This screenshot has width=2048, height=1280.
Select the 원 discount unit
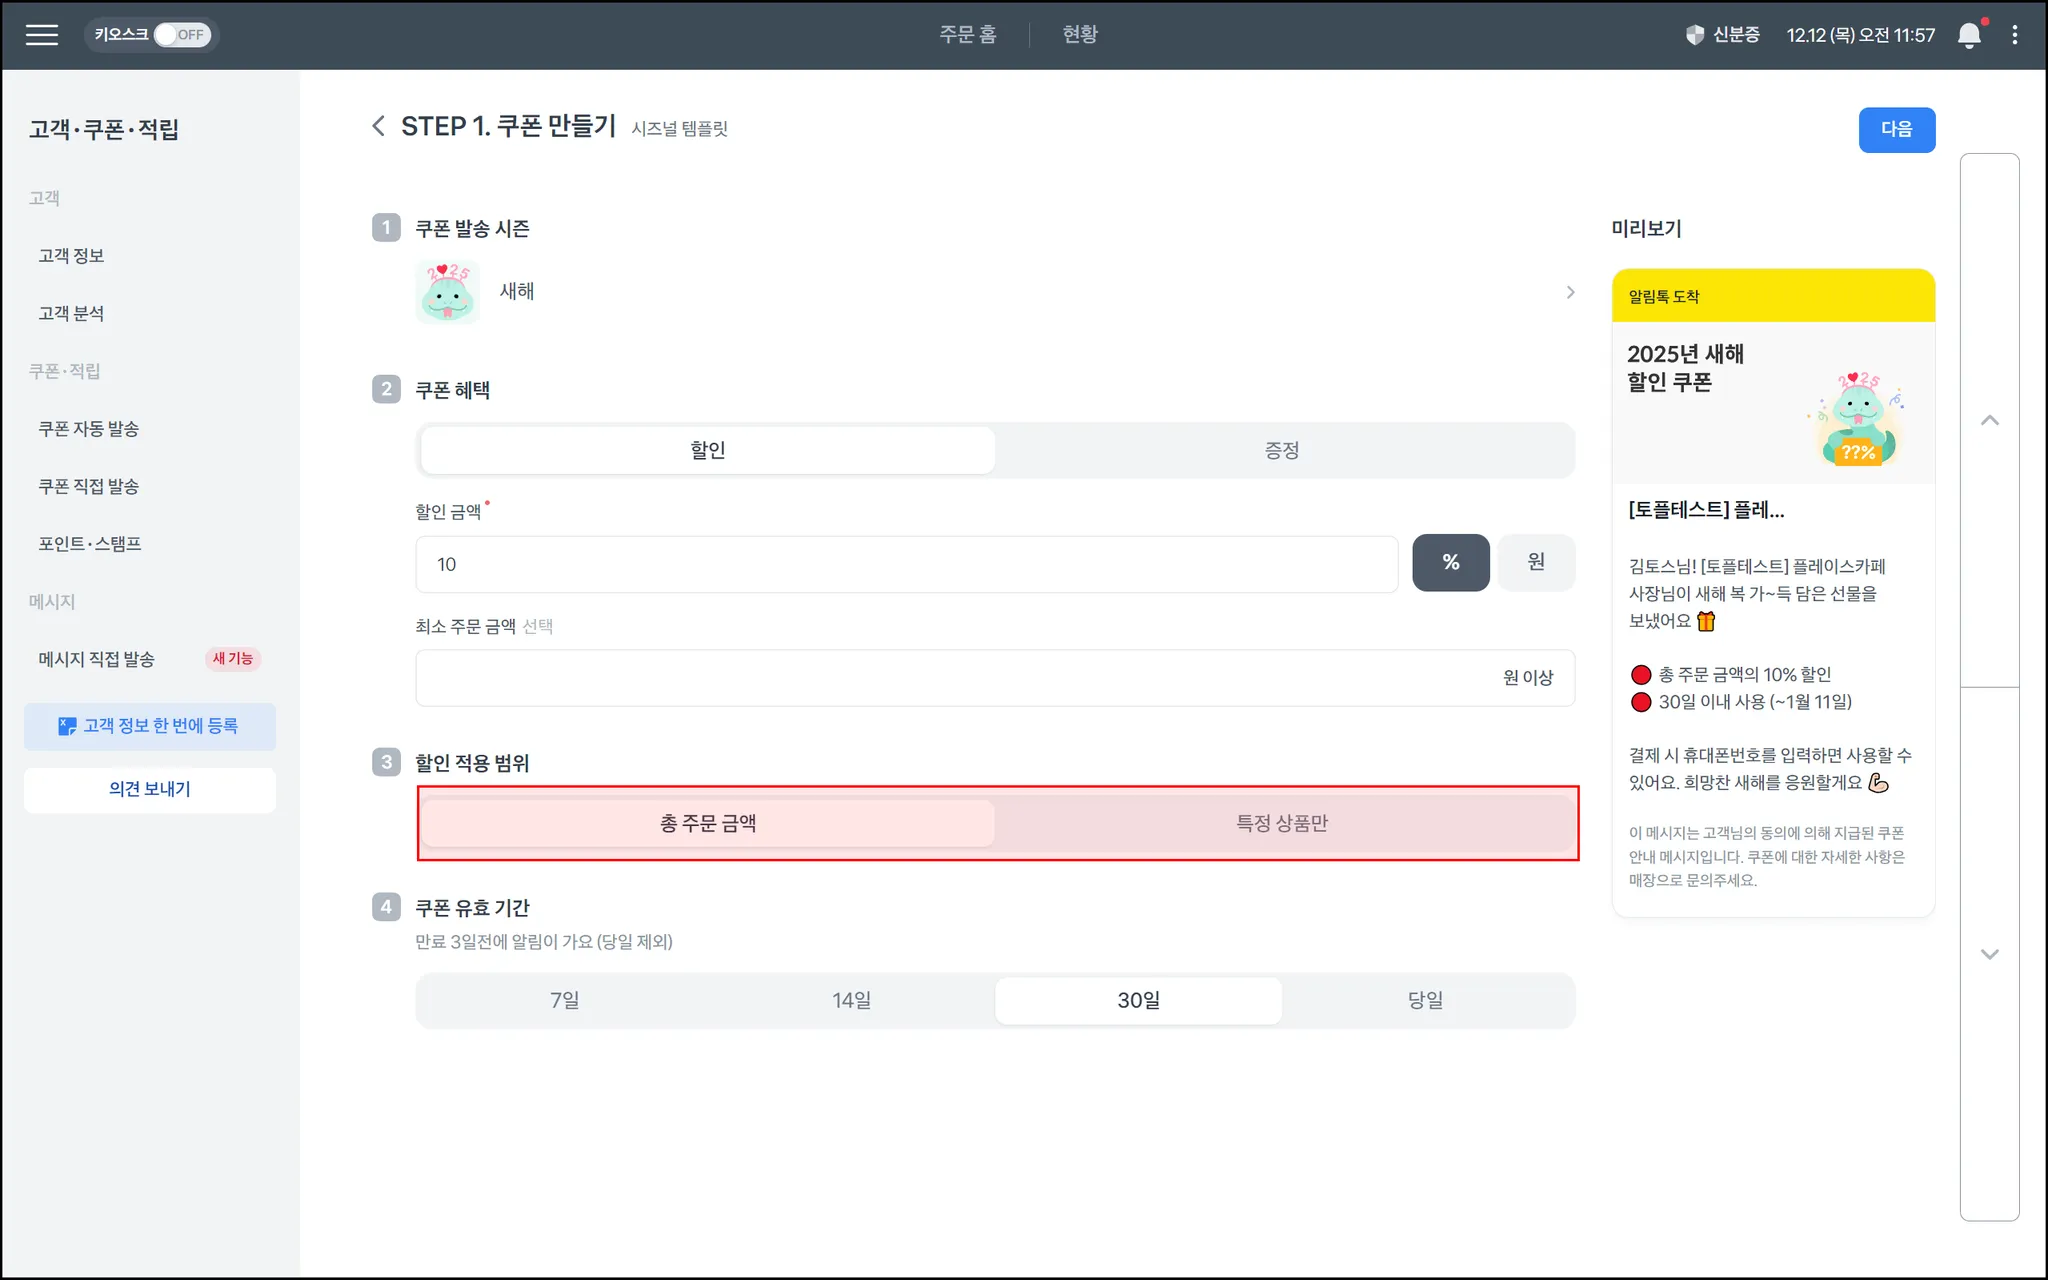point(1536,563)
